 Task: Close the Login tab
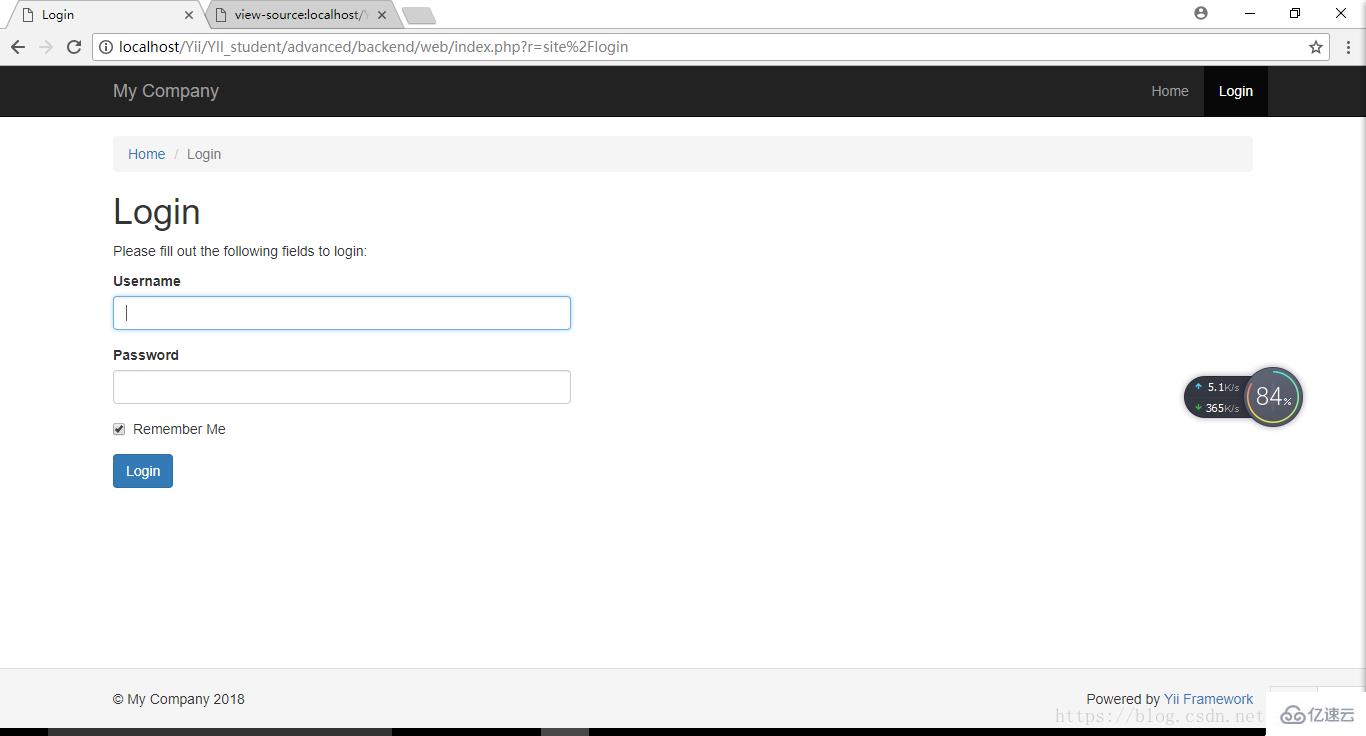pyautogui.click(x=189, y=15)
